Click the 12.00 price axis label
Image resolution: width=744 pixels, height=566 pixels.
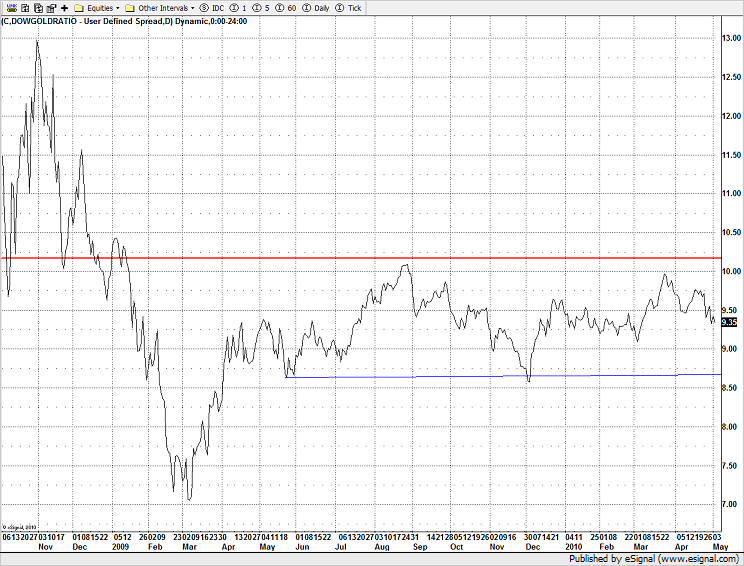[731, 116]
